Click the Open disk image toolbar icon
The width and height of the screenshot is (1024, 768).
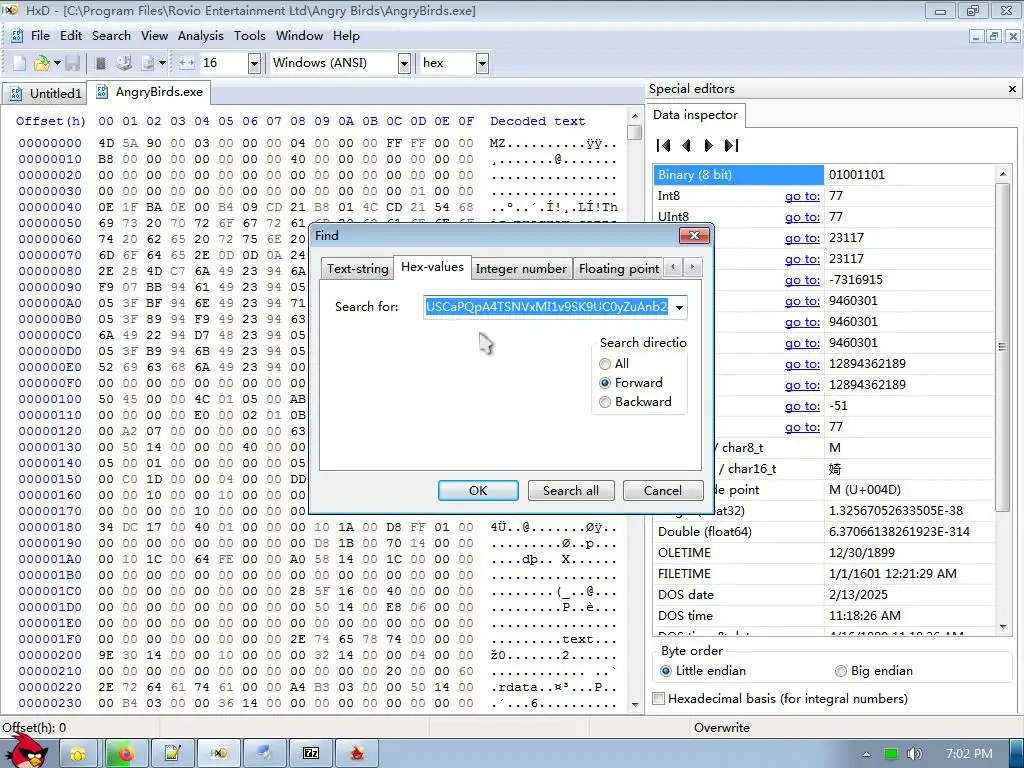tap(148, 63)
